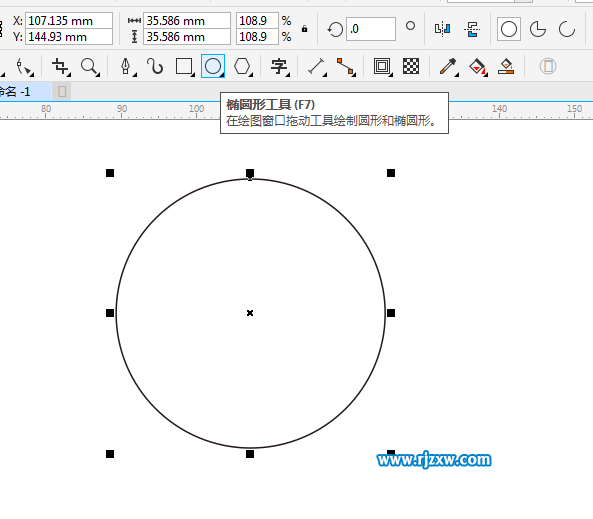Mirror the object horizontally
593x519 pixels.
[442, 29]
